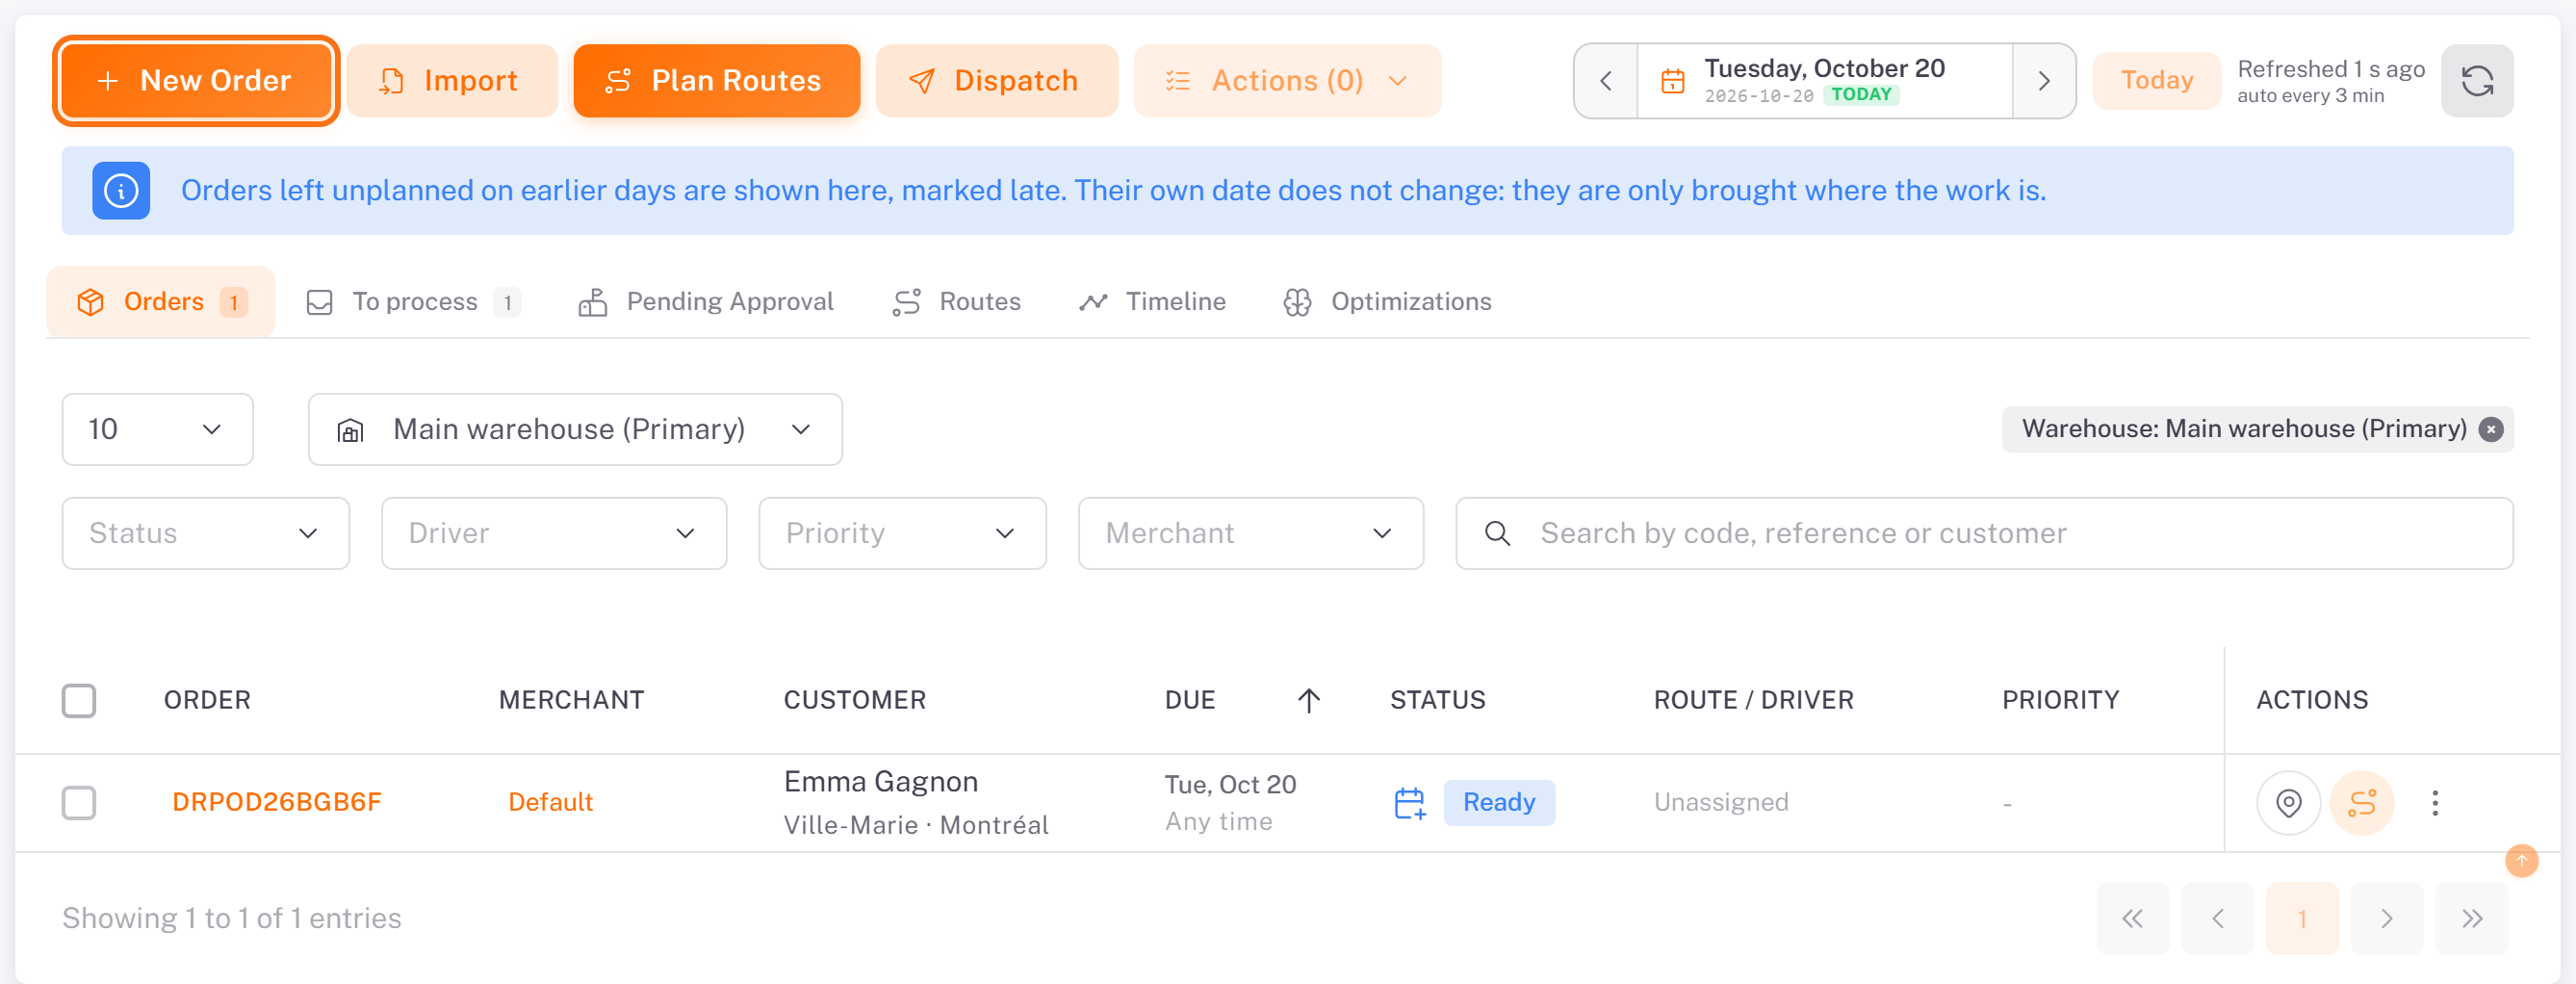Go to next day arrow
Viewport: 2576px width, 984px height.
point(2044,80)
